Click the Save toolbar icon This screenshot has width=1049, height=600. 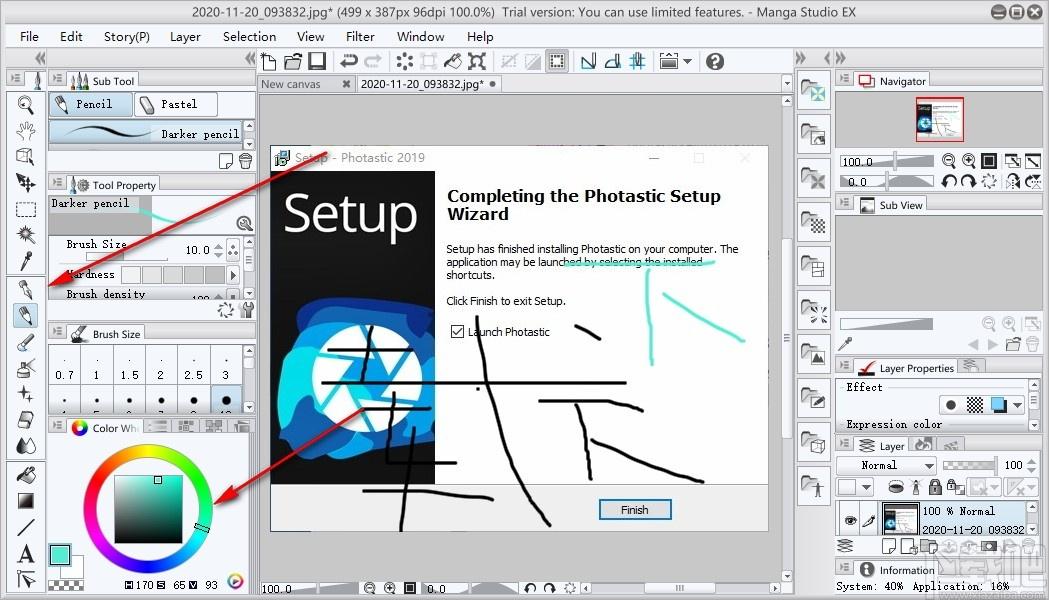pyautogui.click(x=316, y=62)
